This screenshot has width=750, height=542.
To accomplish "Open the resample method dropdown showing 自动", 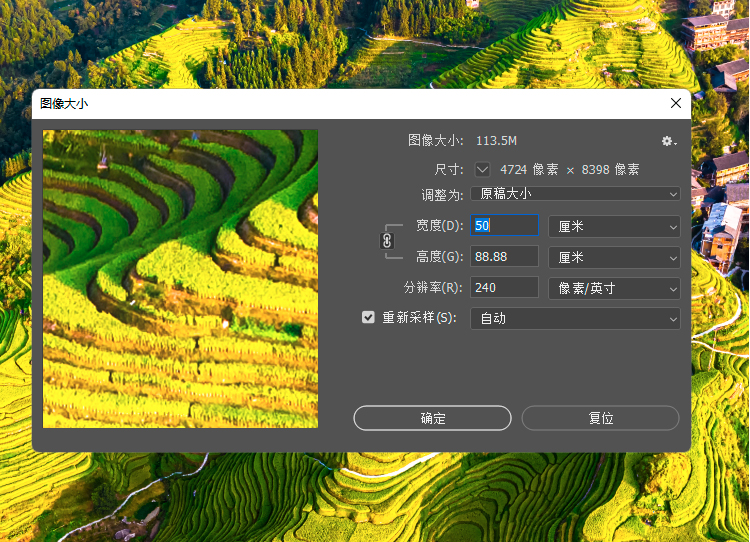I will [x=575, y=318].
